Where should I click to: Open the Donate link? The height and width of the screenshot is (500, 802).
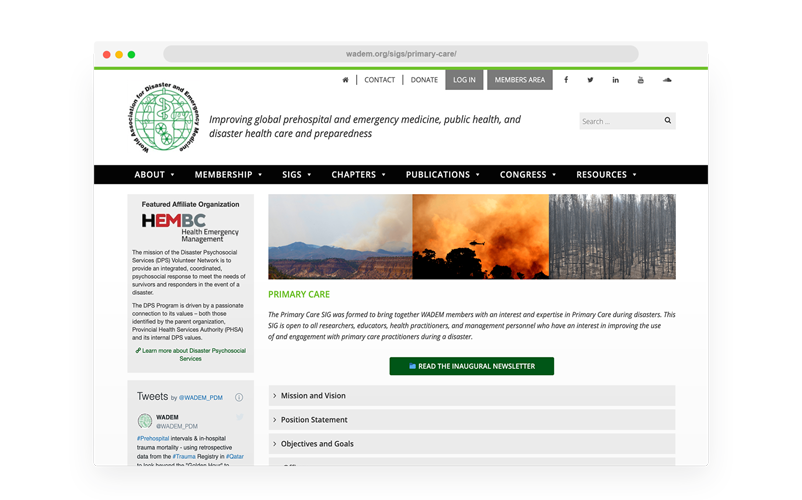tap(424, 80)
